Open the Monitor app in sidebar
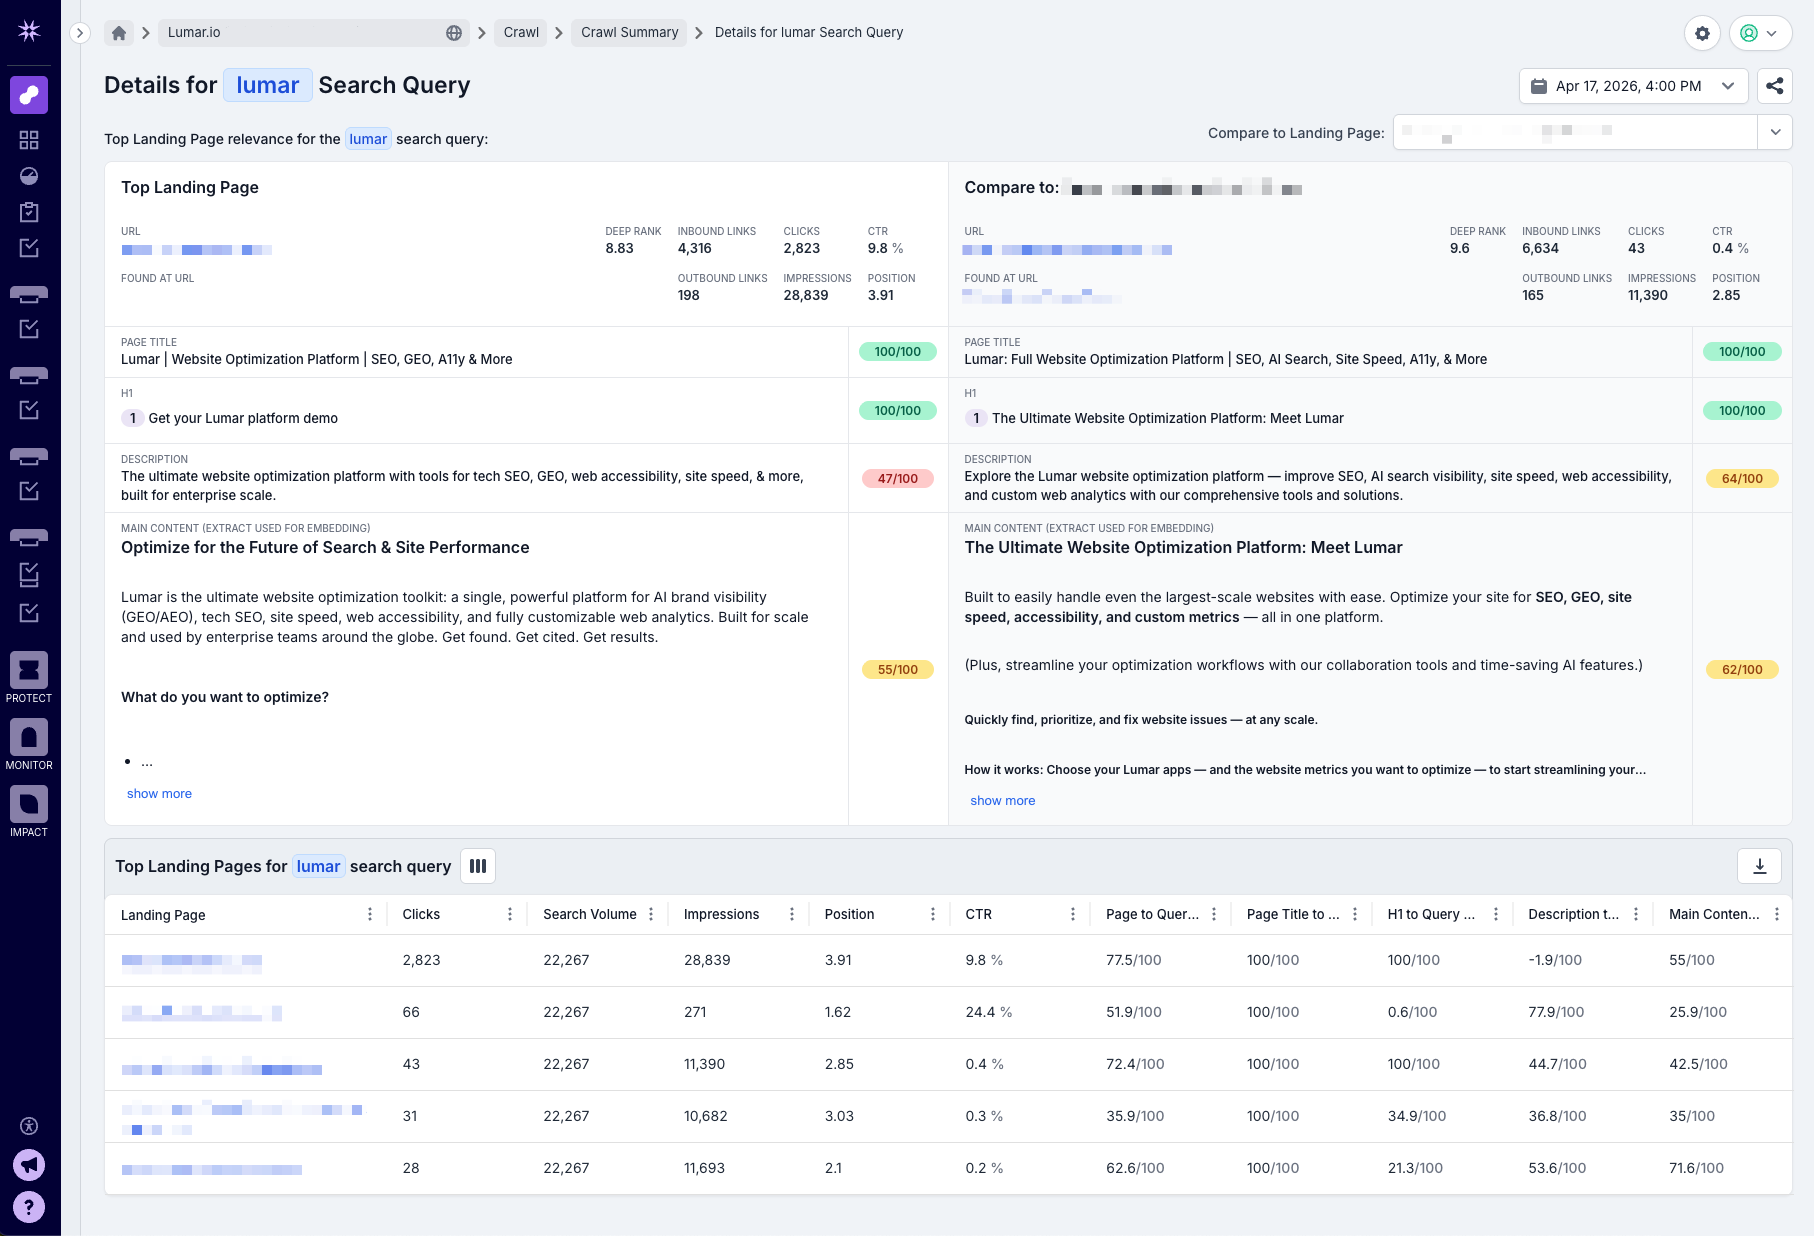 tap(29, 744)
